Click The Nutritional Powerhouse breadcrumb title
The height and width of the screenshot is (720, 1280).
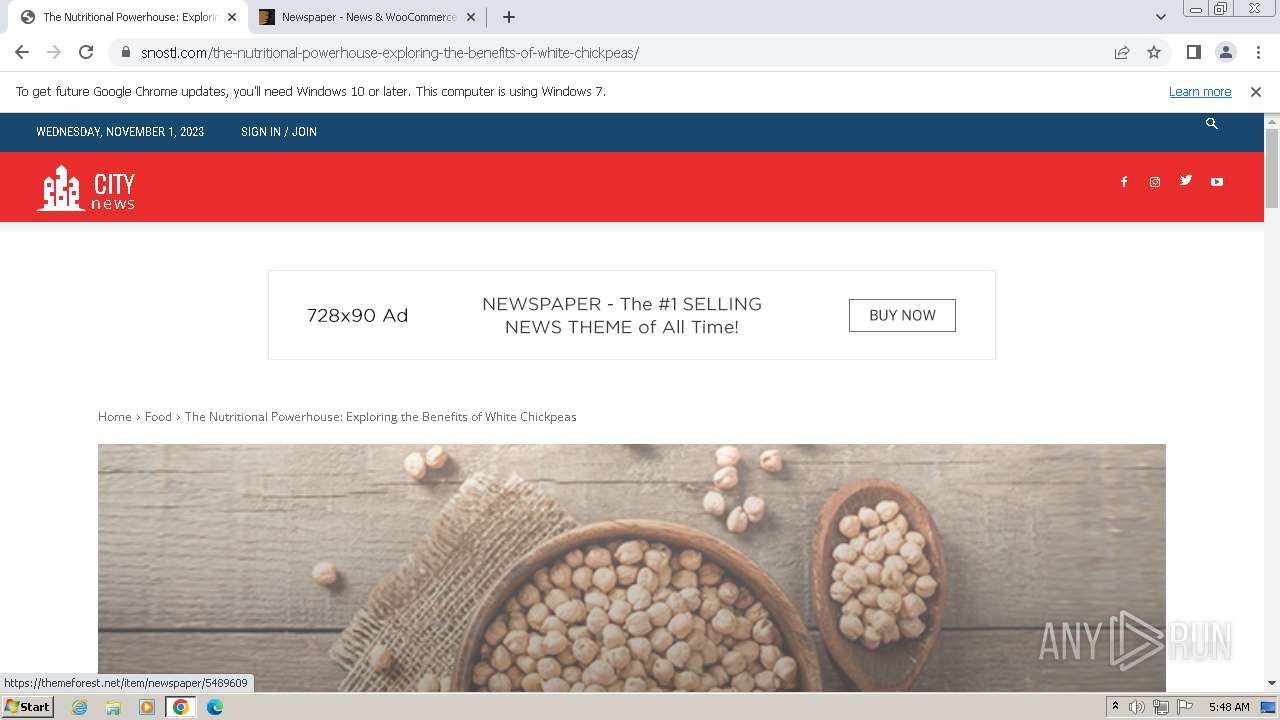point(381,417)
